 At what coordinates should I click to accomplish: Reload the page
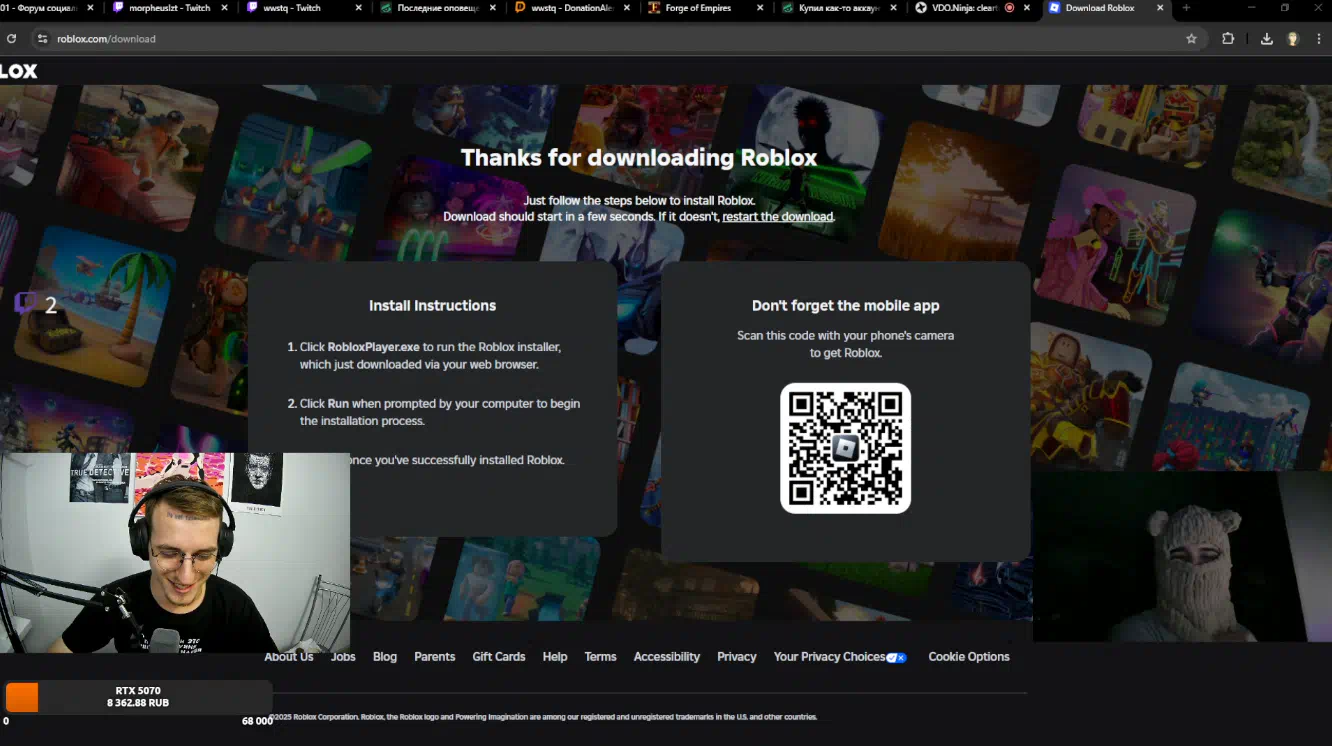tap(11, 39)
